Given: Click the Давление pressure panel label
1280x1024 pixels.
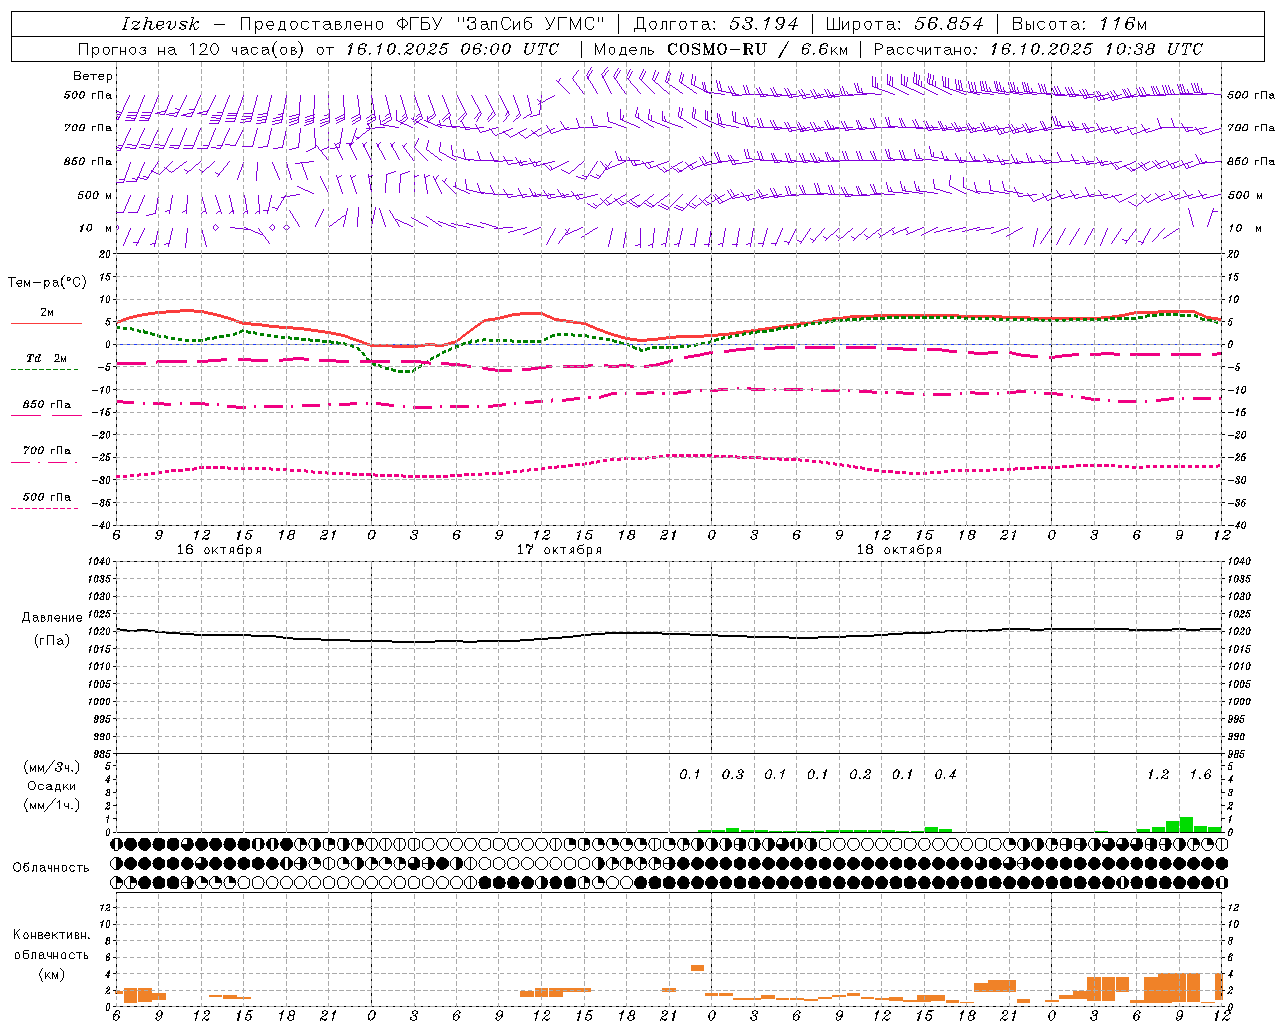Looking at the screenshot, I should pos(52,618).
